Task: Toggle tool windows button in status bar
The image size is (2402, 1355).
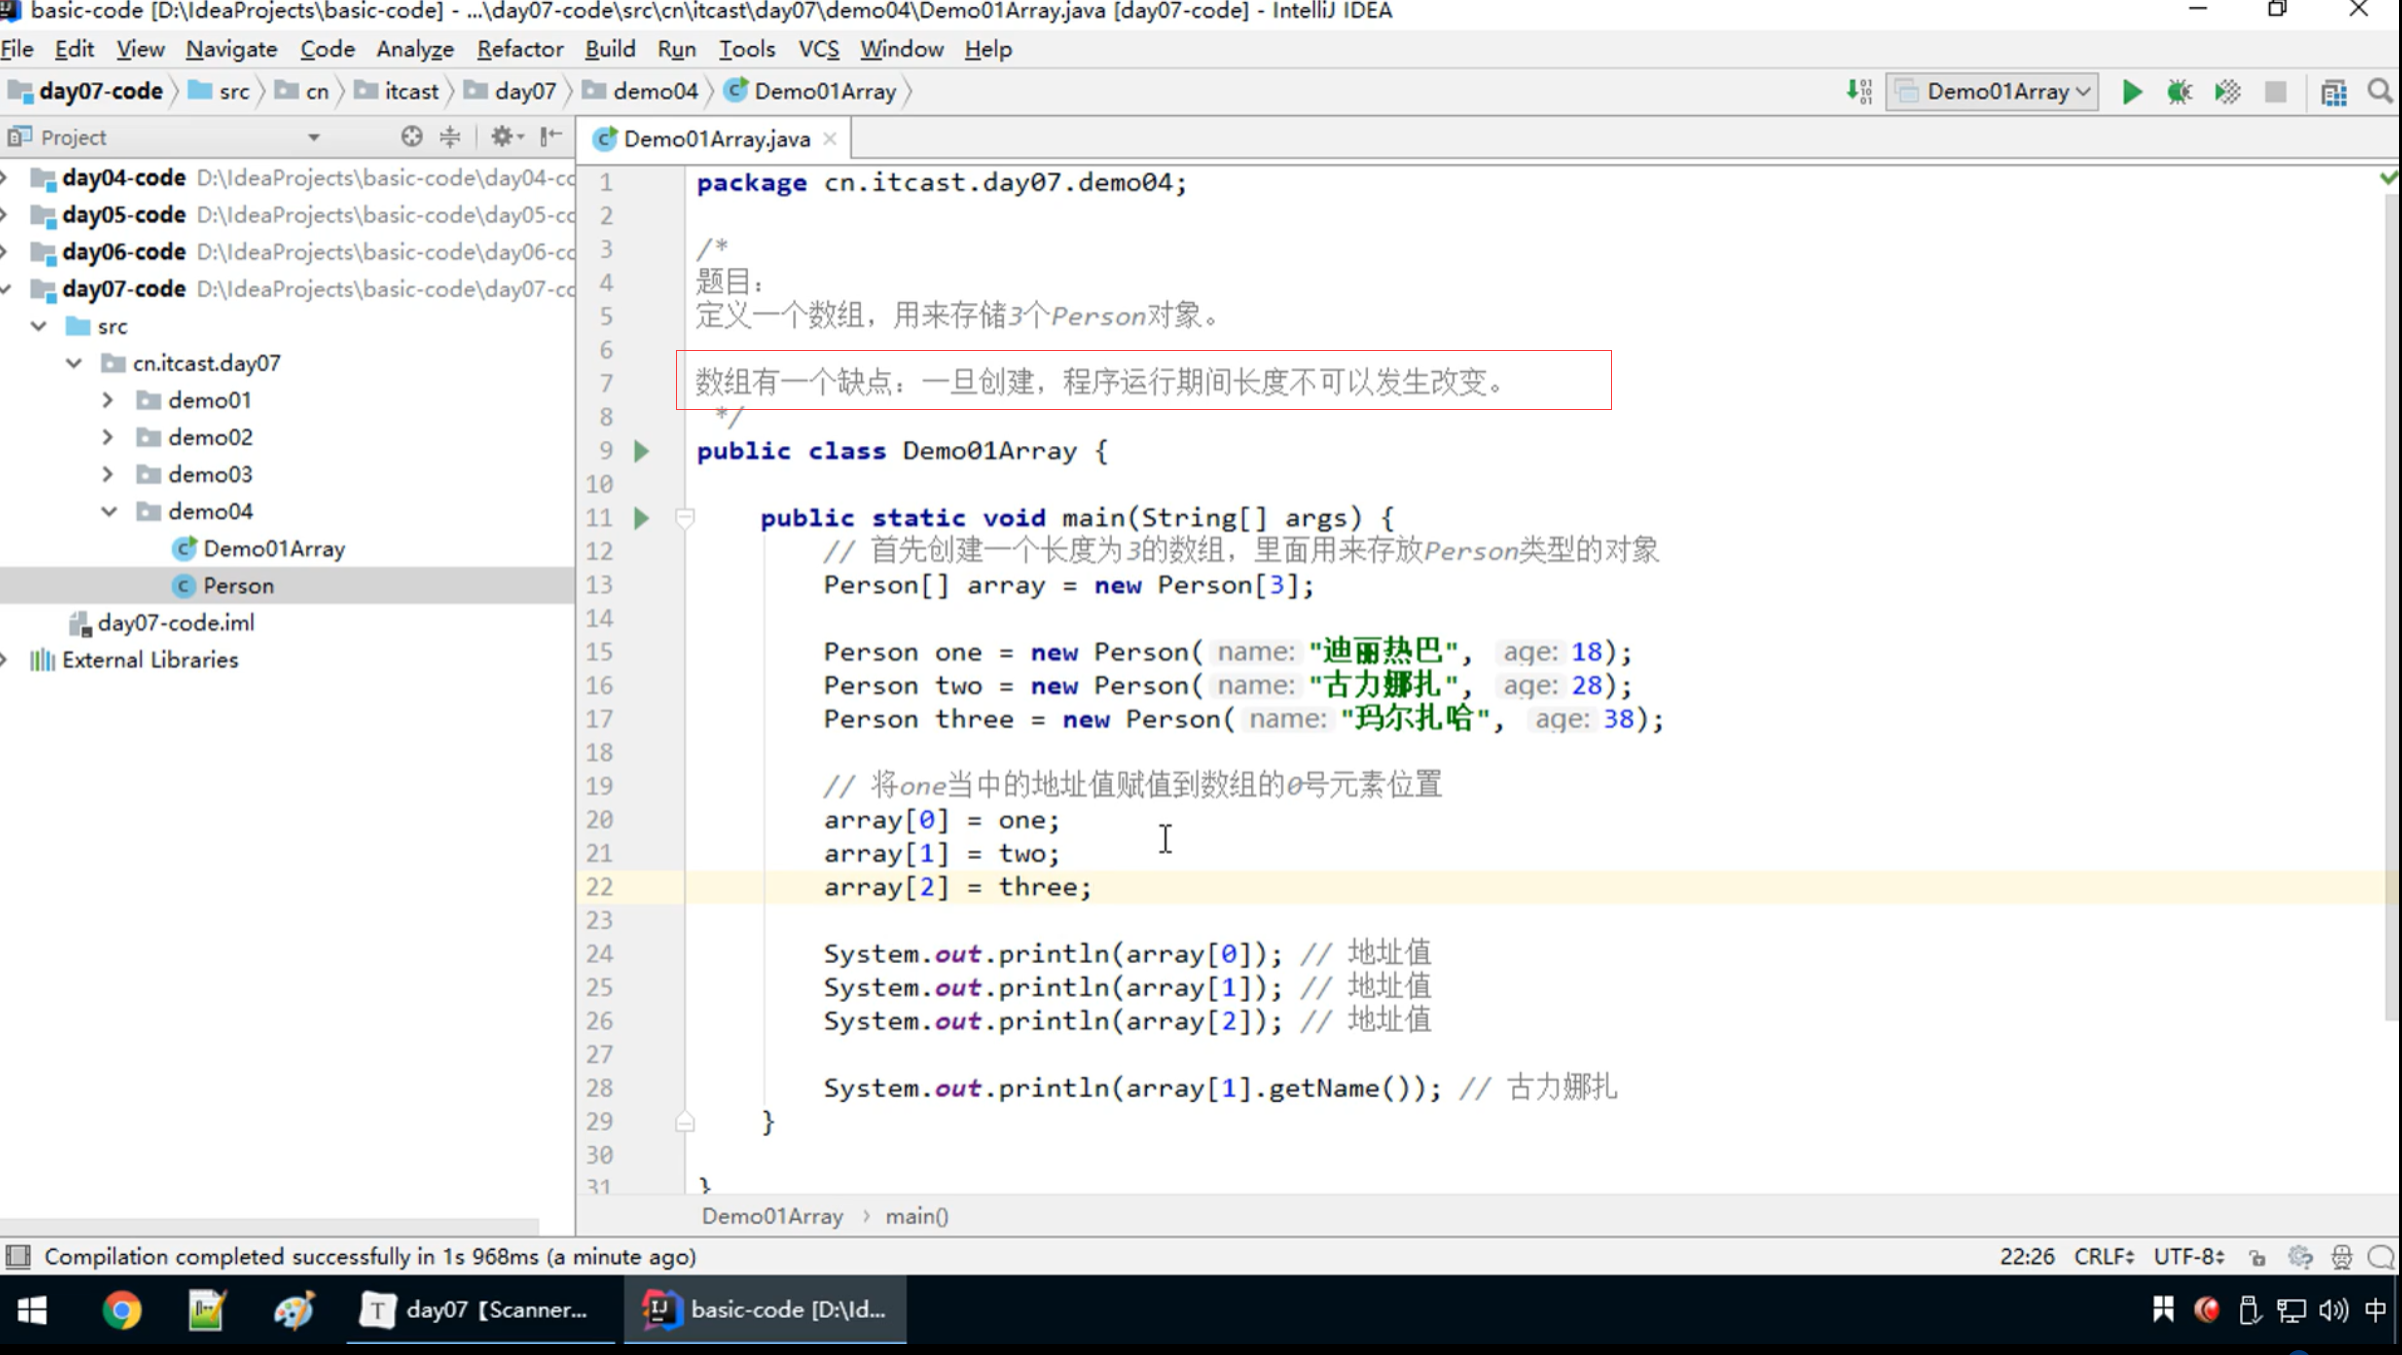Action: point(18,1257)
